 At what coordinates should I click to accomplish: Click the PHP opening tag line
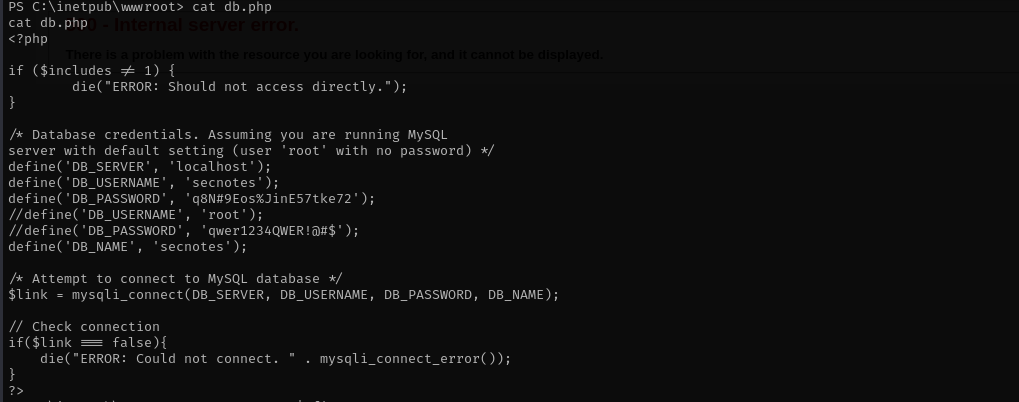28,39
